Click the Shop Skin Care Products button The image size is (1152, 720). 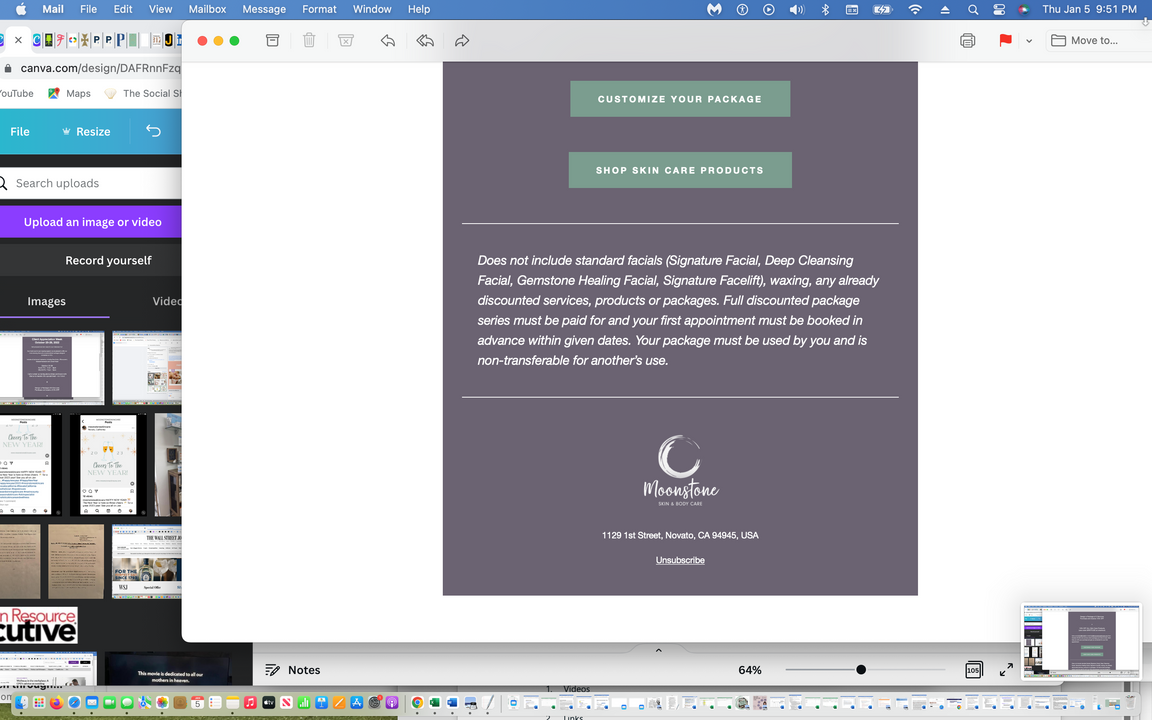point(680,170)
